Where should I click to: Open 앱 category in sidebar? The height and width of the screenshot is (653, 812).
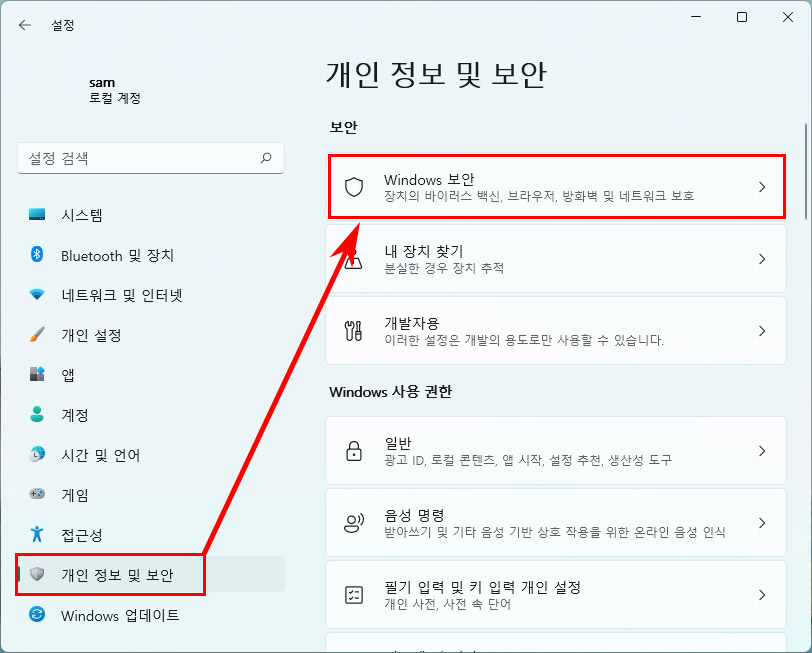(x=151, y=374)
